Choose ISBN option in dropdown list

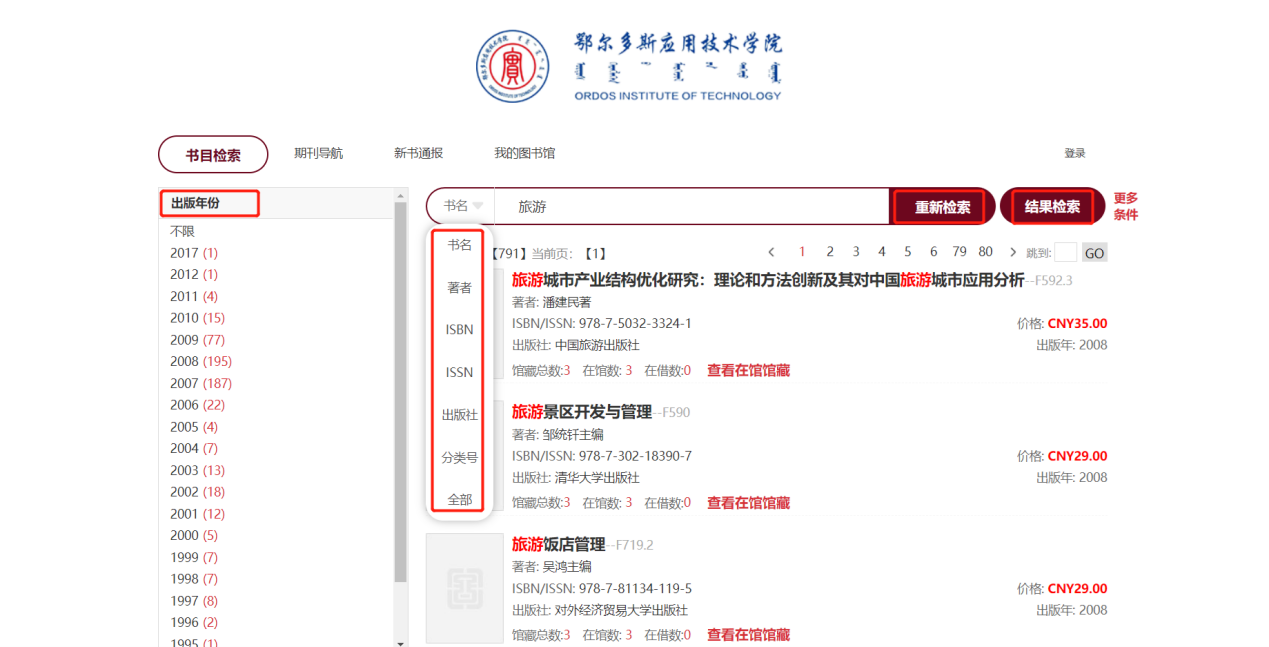(x=459, y=330)
